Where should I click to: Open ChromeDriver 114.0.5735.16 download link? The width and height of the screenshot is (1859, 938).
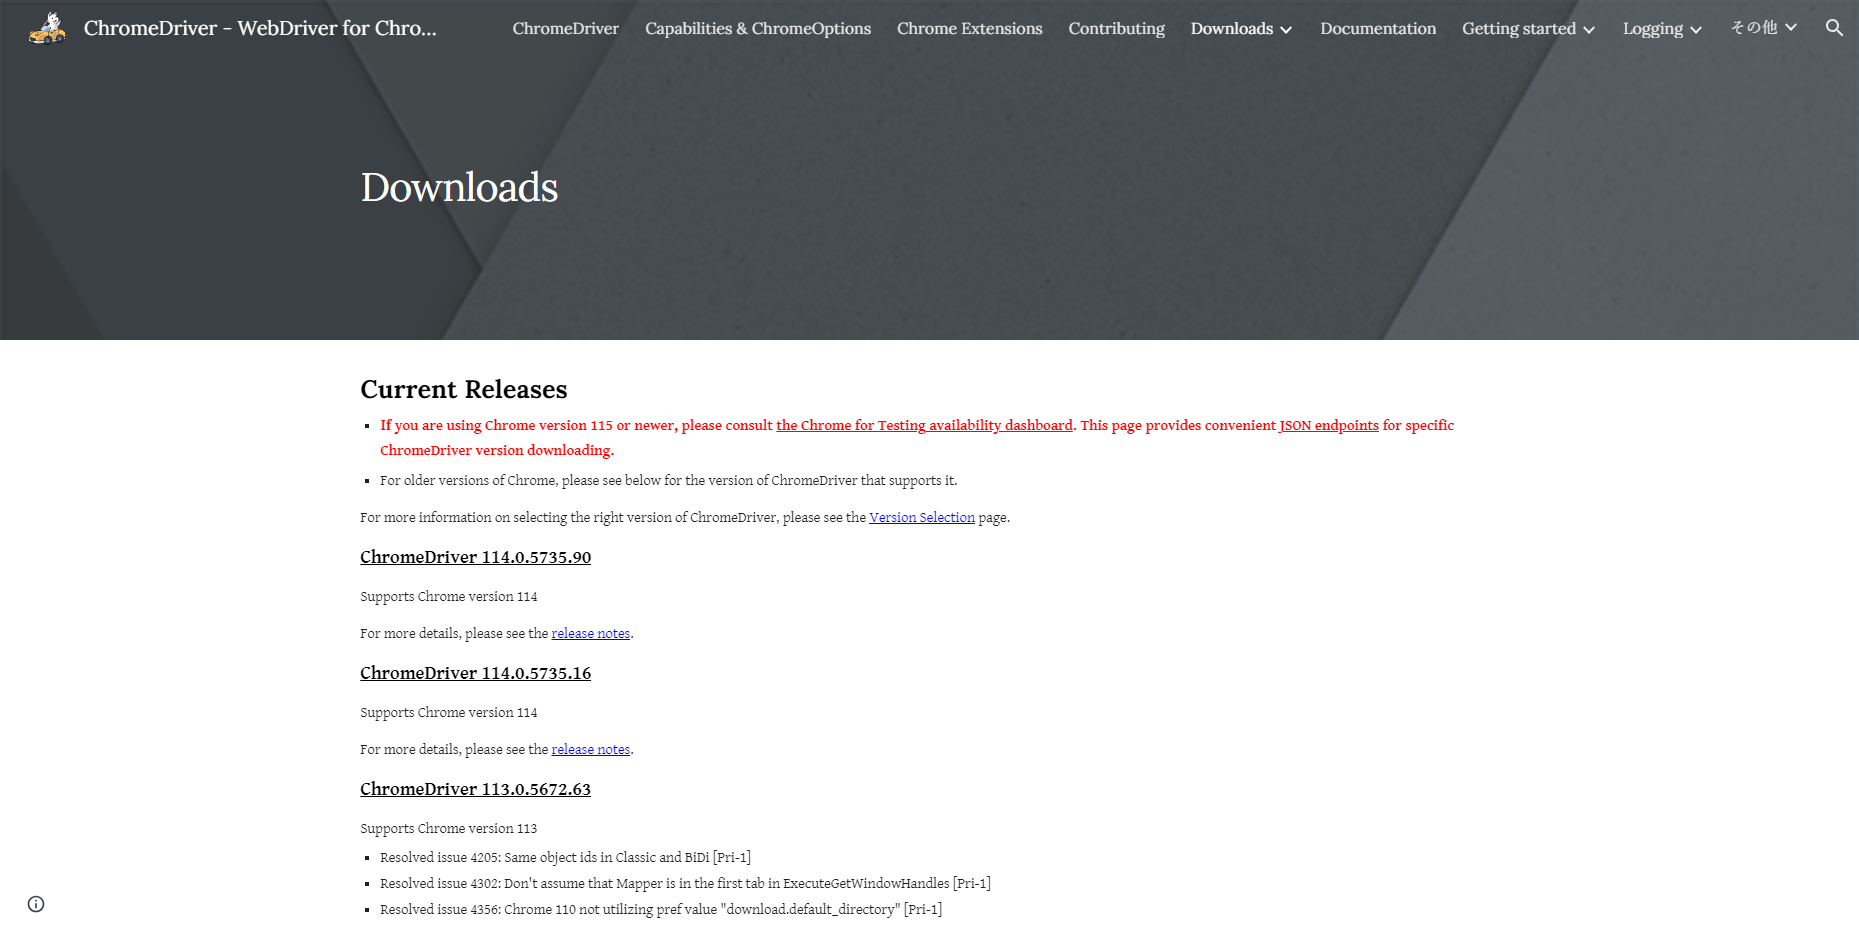(x=476, y=673)
